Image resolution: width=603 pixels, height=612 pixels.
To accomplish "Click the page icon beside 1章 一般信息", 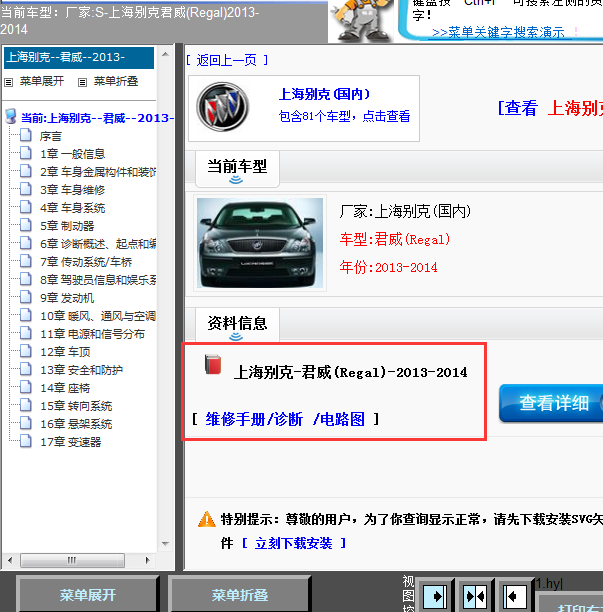I will coord(26,153).
